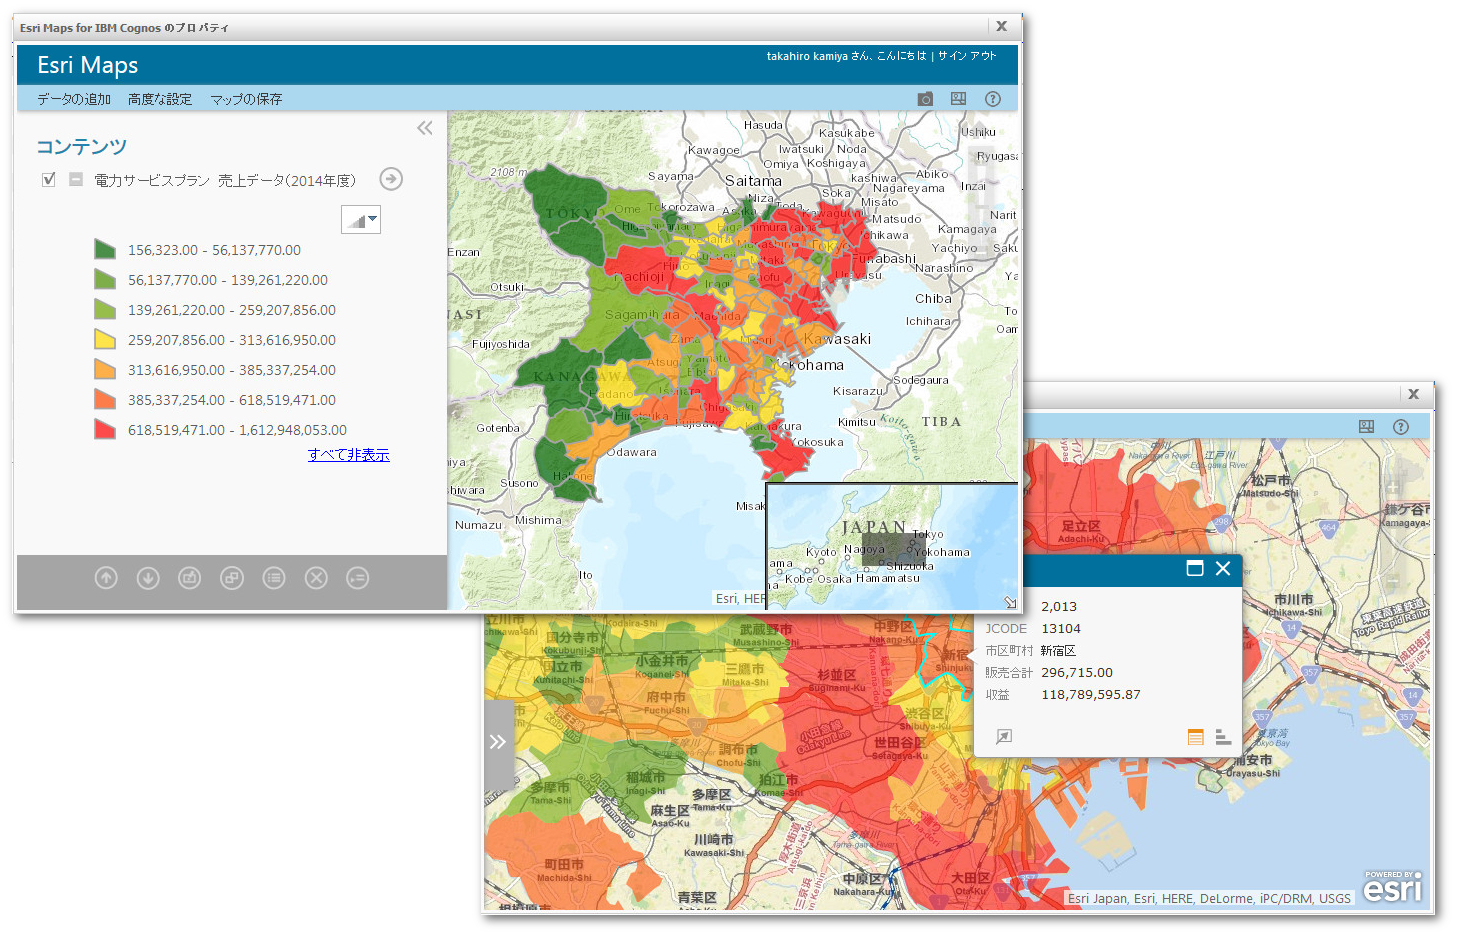Viewport: 1457px width, 935px height.
Task: Click the すべて非表示 link
Action: [349, 455]
